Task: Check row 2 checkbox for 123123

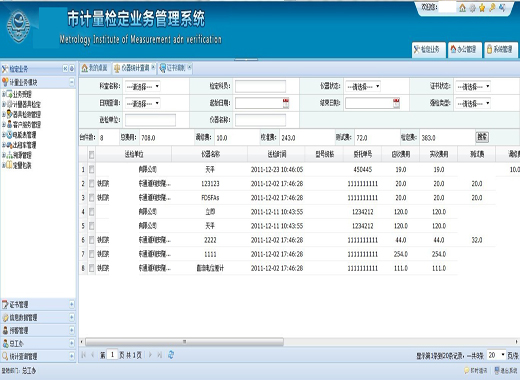Action: pyautogui.click(x=91, y=184)
